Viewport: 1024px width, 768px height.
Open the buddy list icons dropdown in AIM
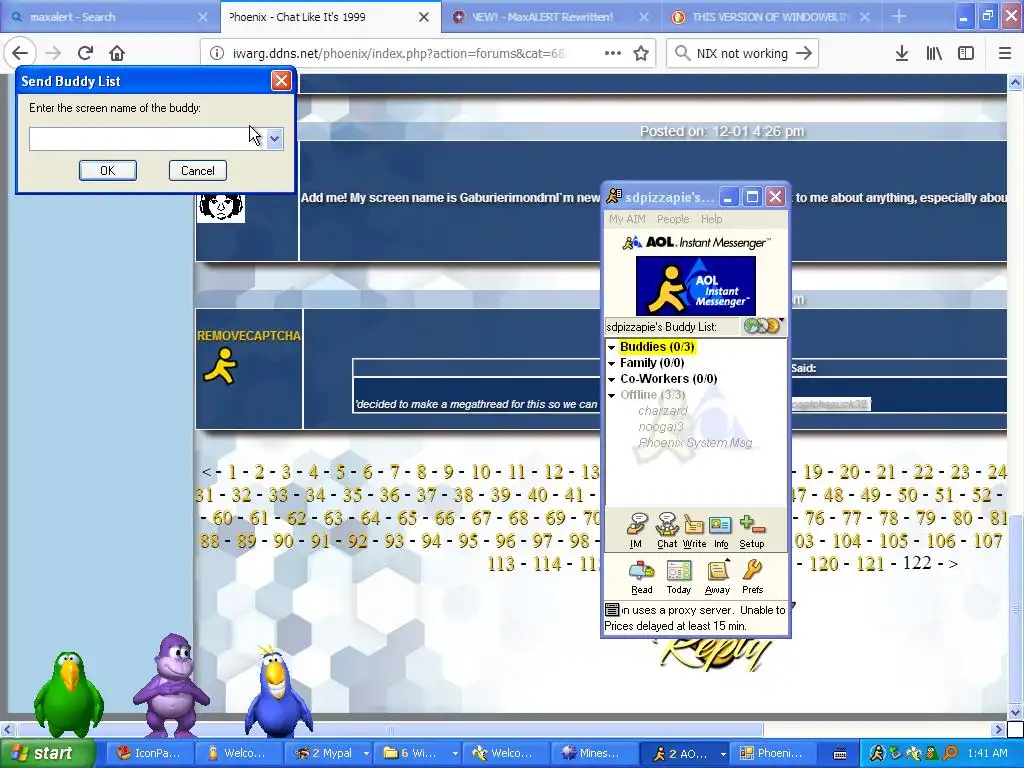763,325
